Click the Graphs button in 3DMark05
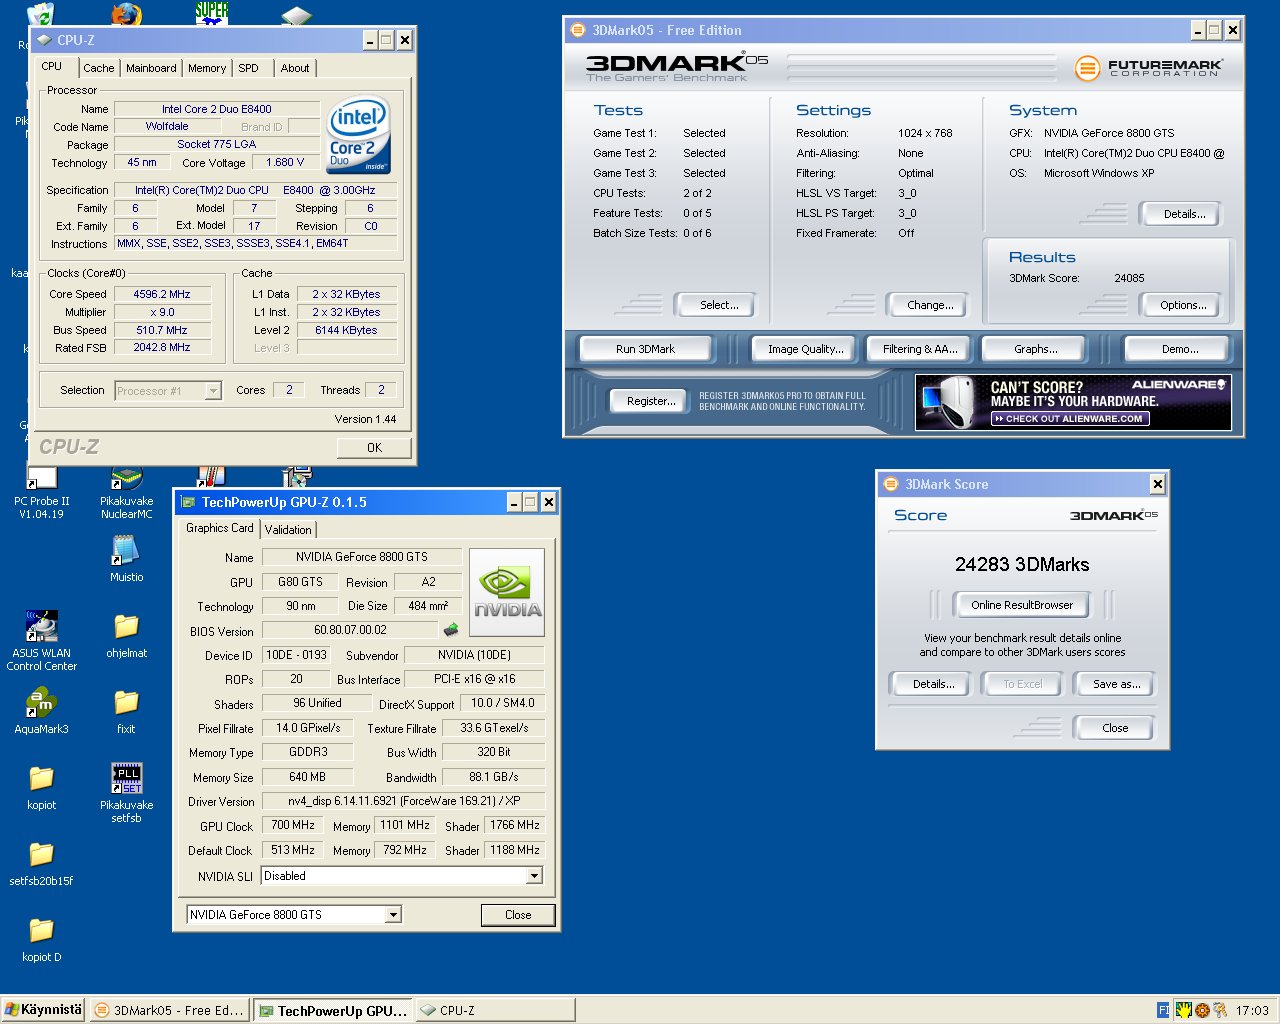1280x1024 pixels. click(1035, 349)
